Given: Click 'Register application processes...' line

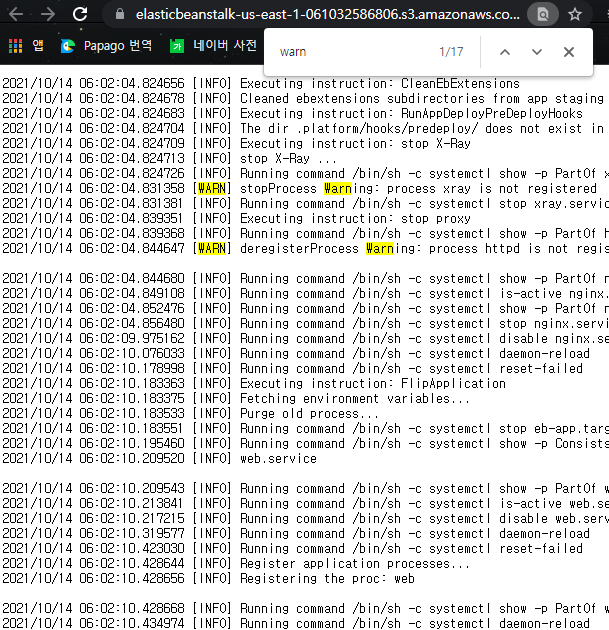Looking at the screenshot, I should (x=355, y=563).
